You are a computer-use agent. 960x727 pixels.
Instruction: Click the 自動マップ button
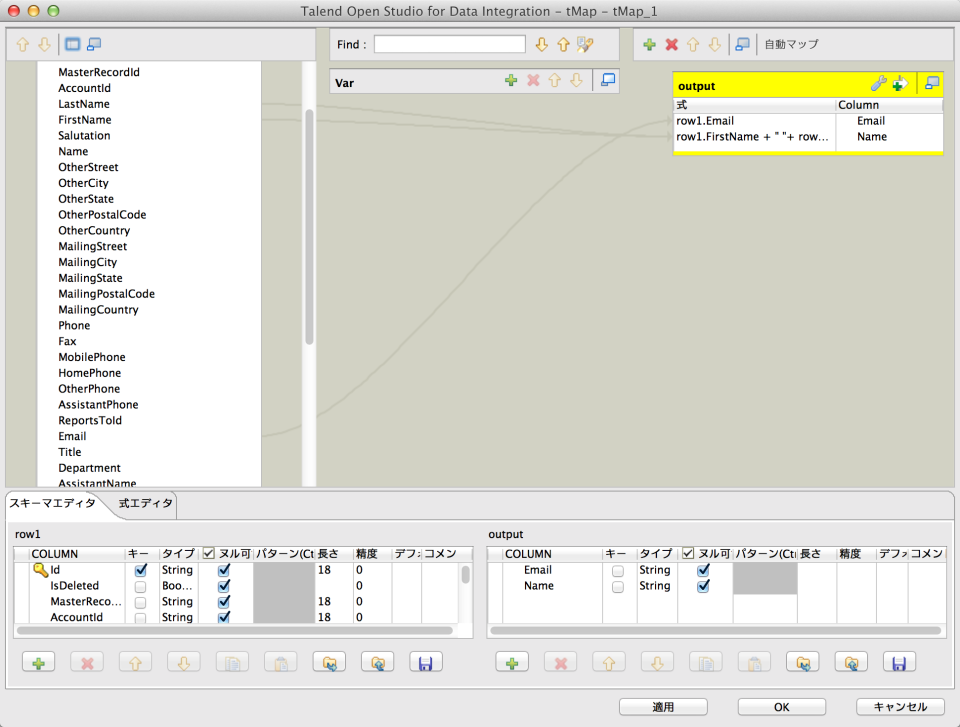pyautogui.click(x=791, y=45)
